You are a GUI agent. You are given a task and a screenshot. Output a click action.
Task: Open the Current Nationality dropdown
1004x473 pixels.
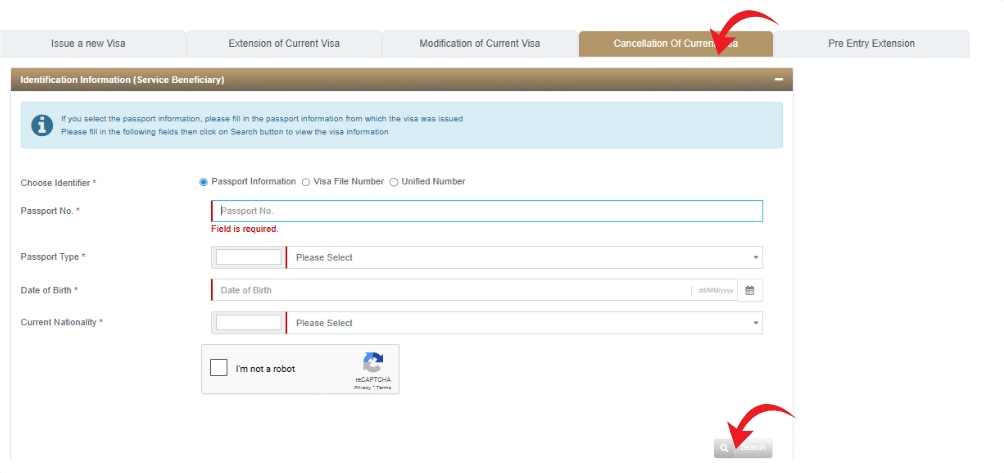coord(524,323)
